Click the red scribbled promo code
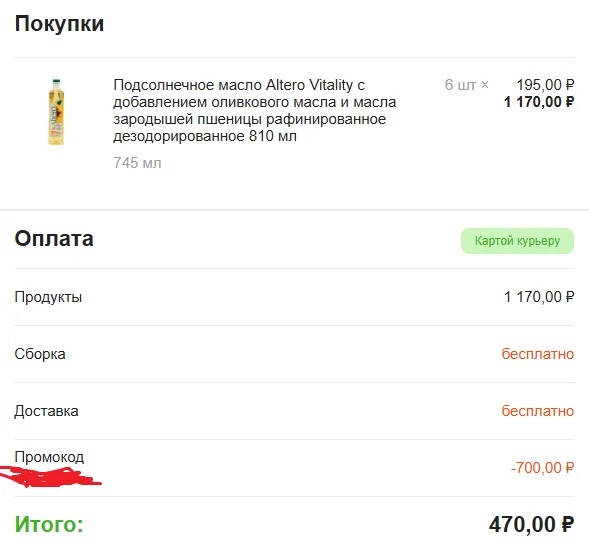The width and height of the screenshot is (589, 553). (x=51, y=477)
